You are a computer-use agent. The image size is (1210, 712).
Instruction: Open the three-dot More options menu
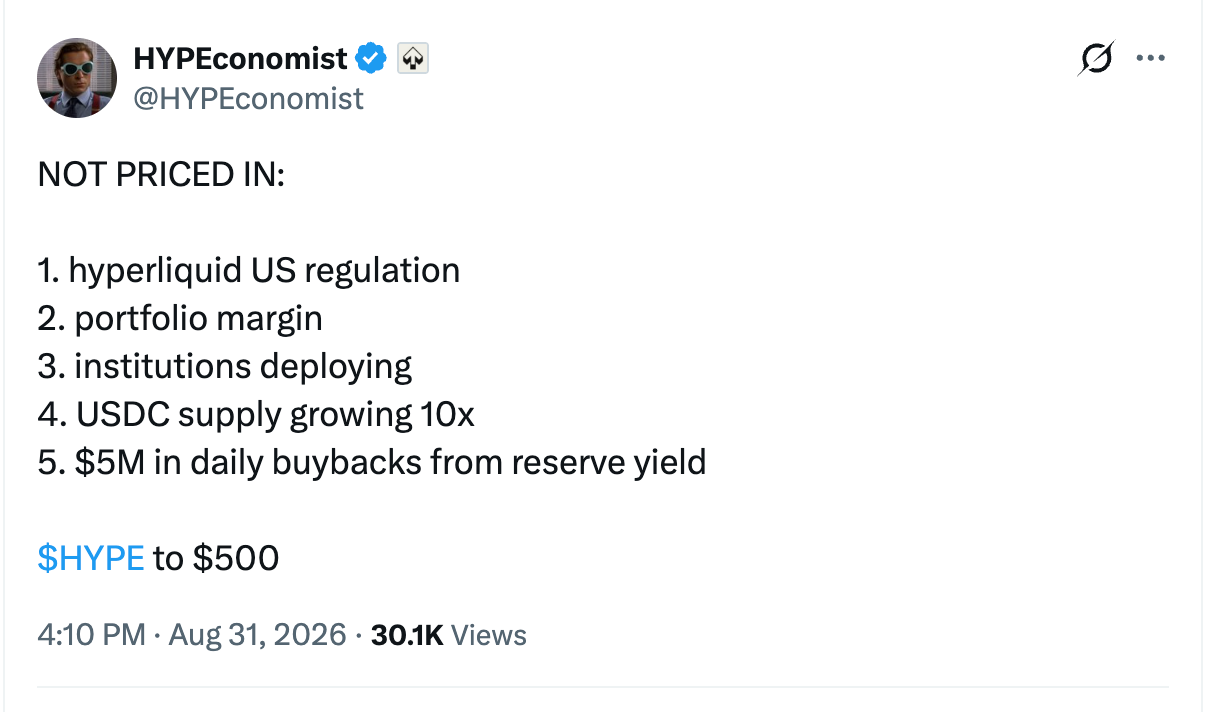point(1151,59)
